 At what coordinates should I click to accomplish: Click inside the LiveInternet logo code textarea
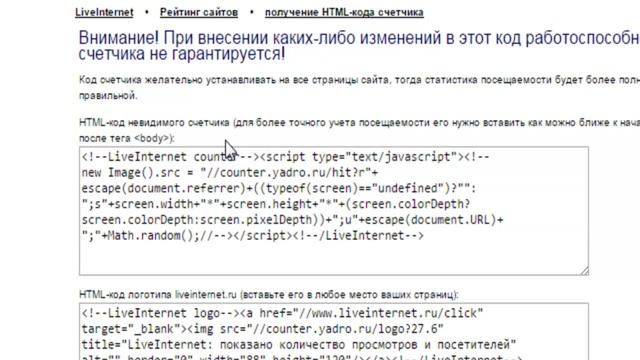[x=334, y=331]
